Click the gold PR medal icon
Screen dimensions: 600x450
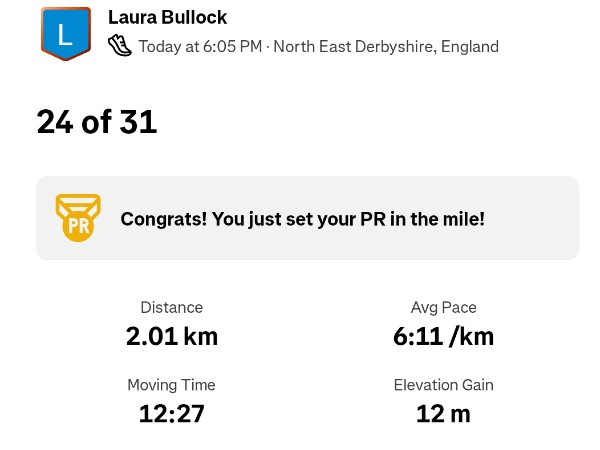point(78,218)
